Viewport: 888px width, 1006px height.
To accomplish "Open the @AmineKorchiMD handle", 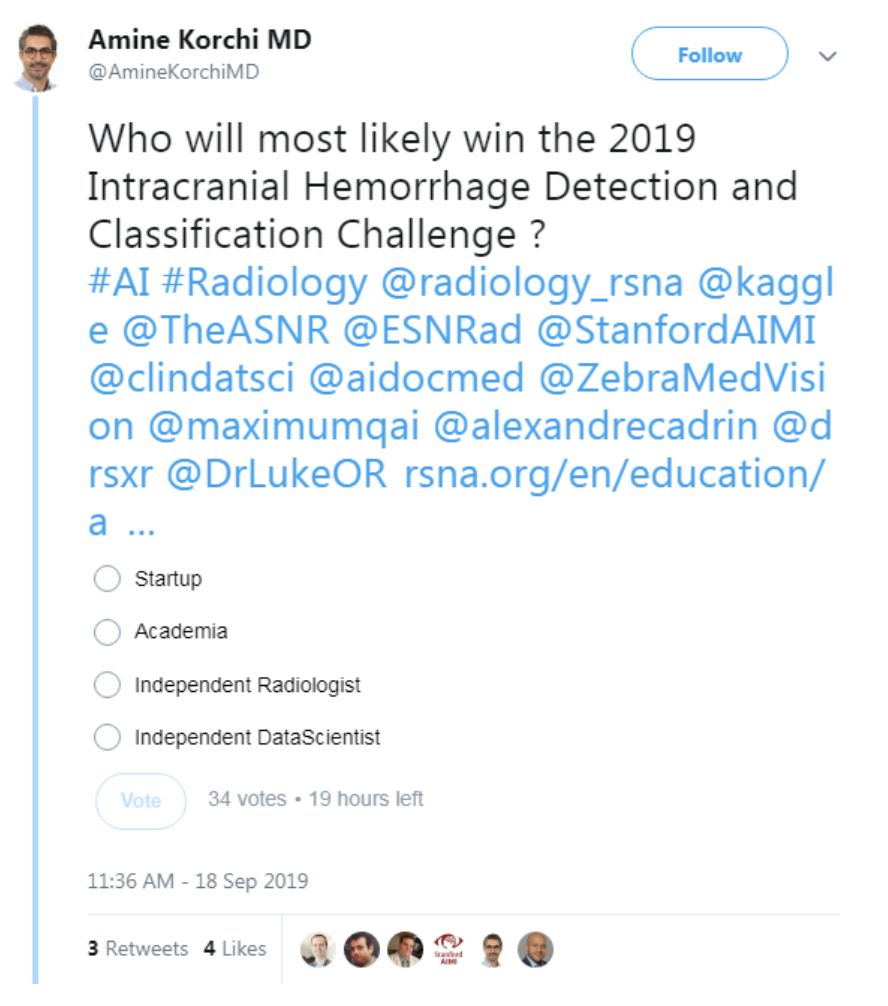I will (174, 73).
